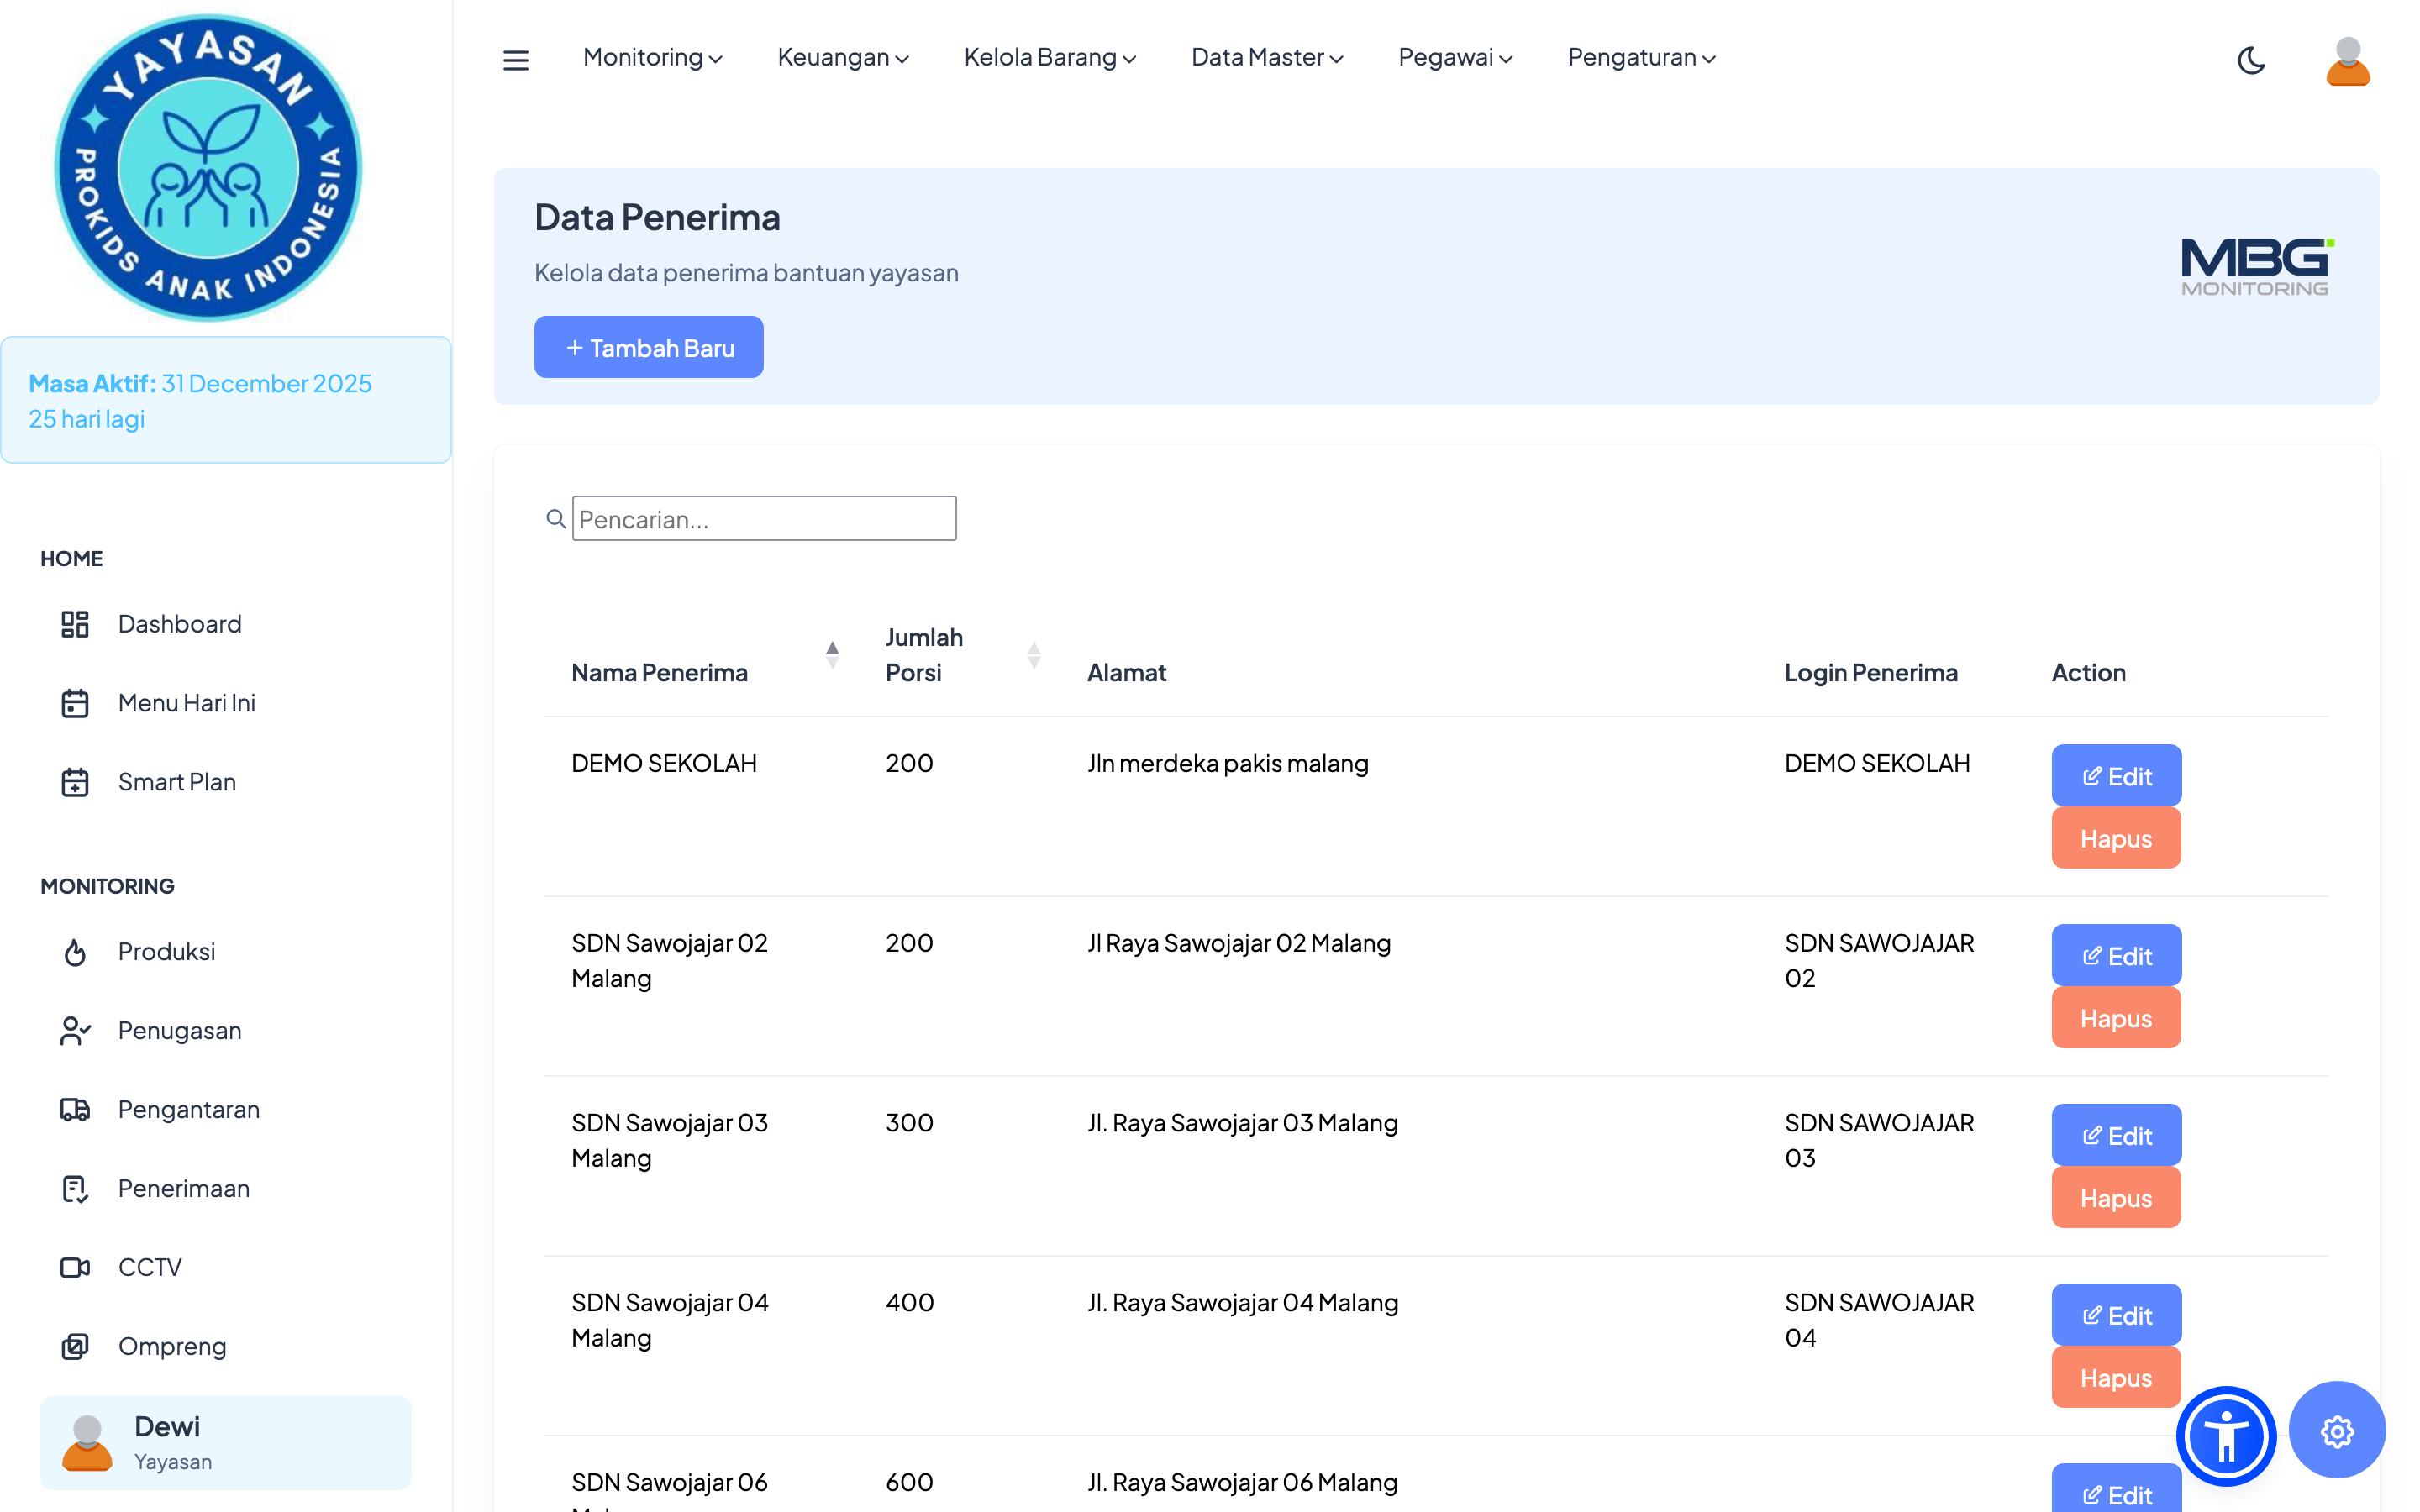Expand the Data Master dropdown
2420x1512 pixels.
point(1266,58)
